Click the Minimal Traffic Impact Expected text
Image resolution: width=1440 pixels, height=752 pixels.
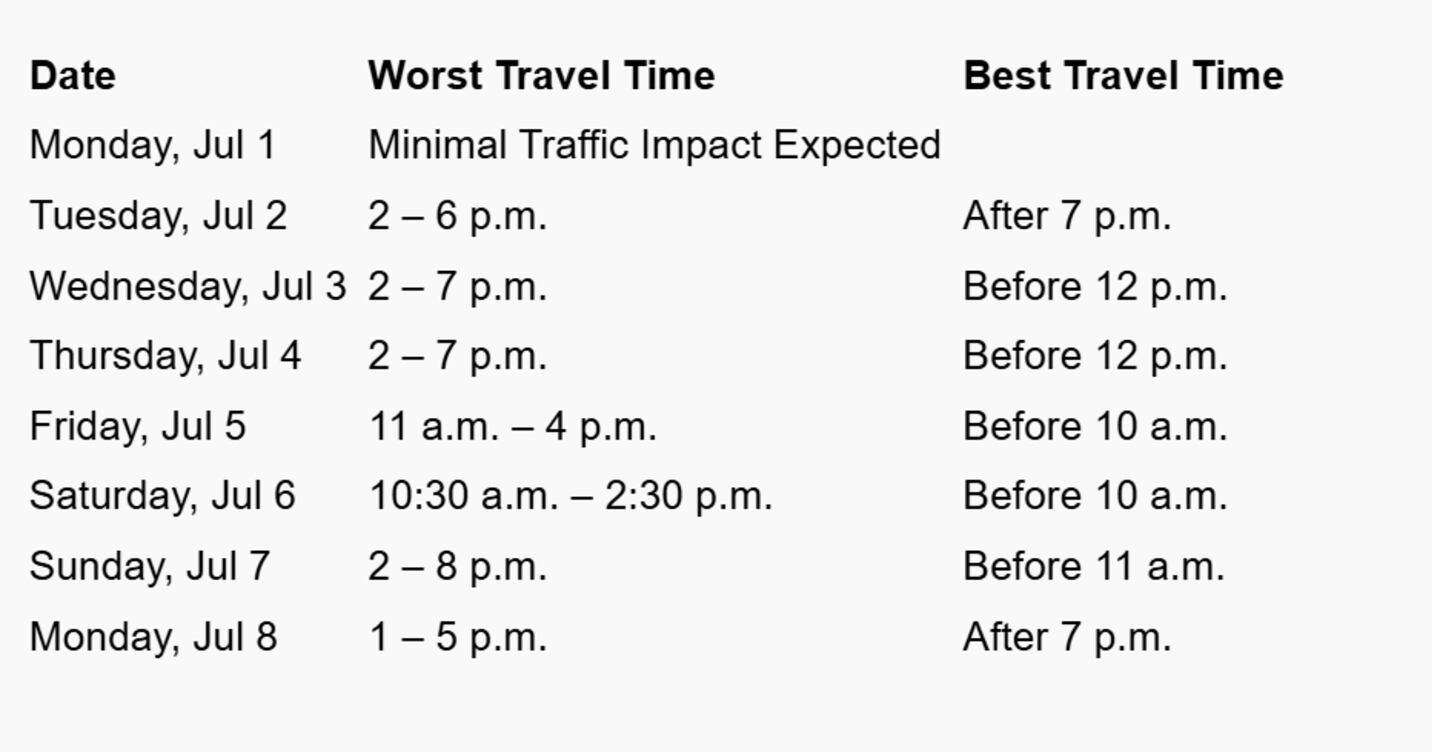(x=654, y=145)
